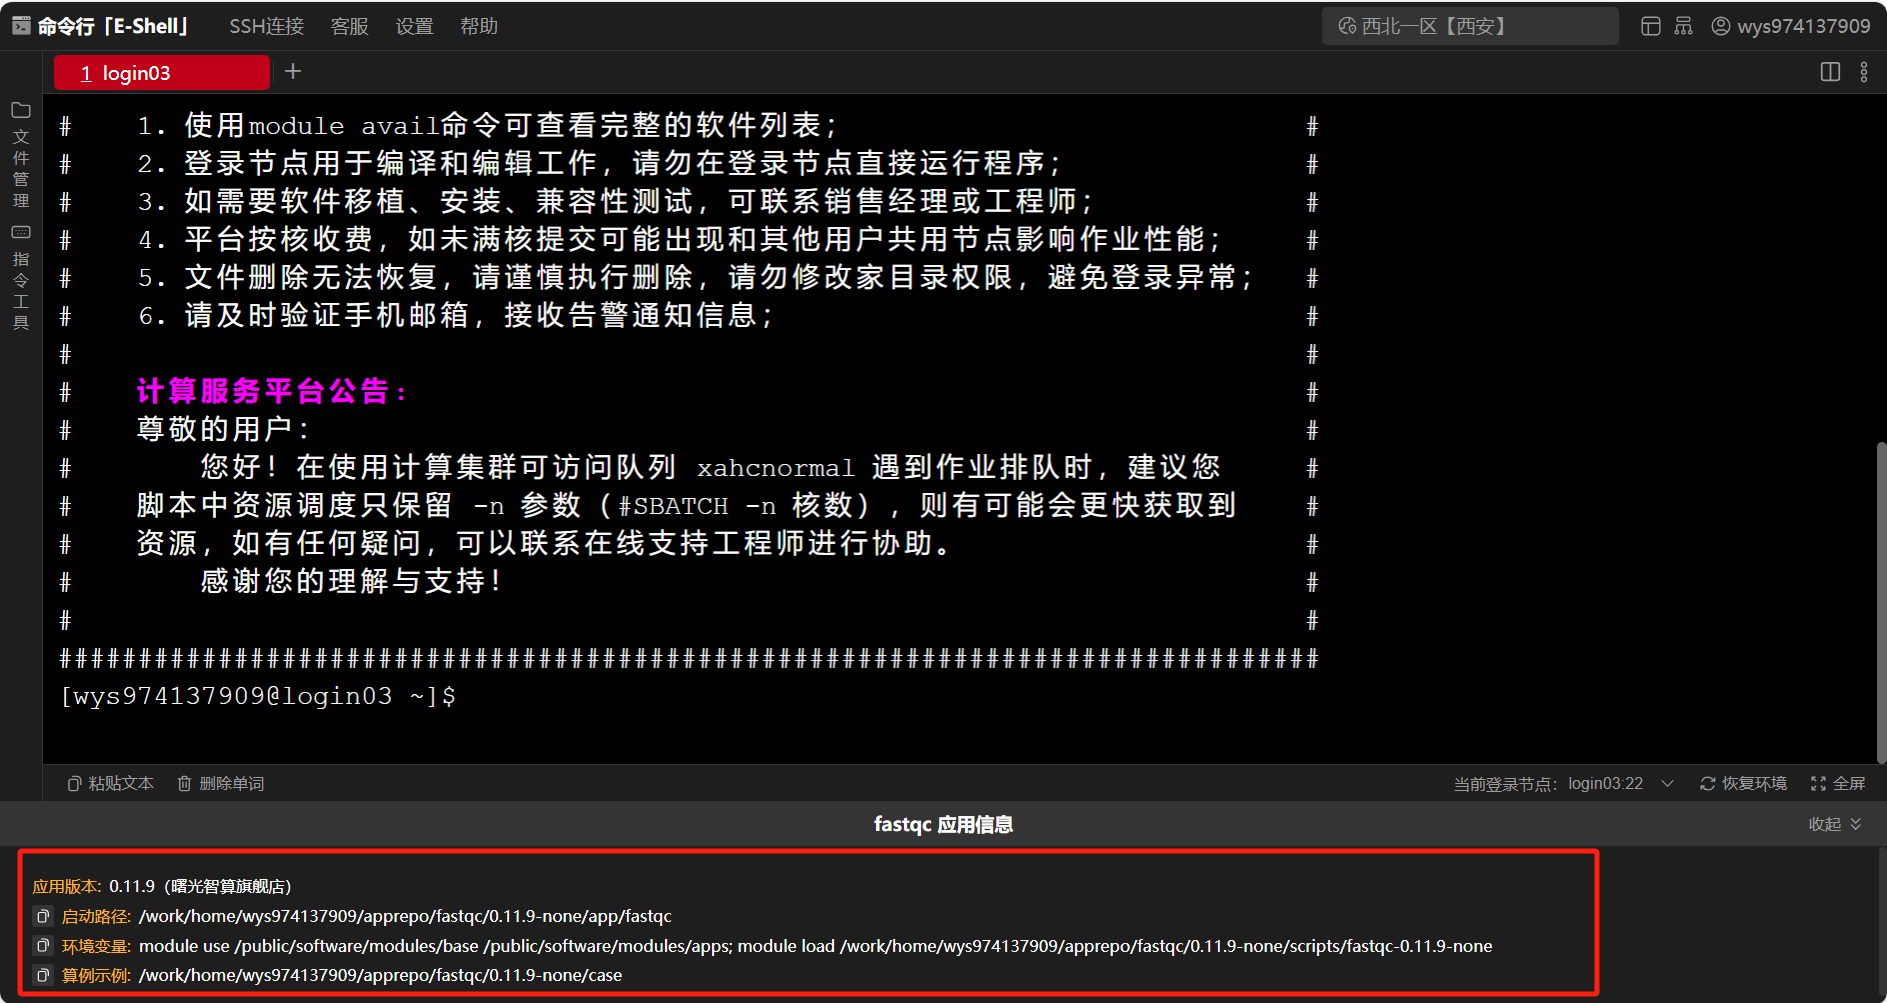This screenshot has height=1003, width=1887.
Task: Open a new tab with the plus button
Action: [x=292, y=71]
